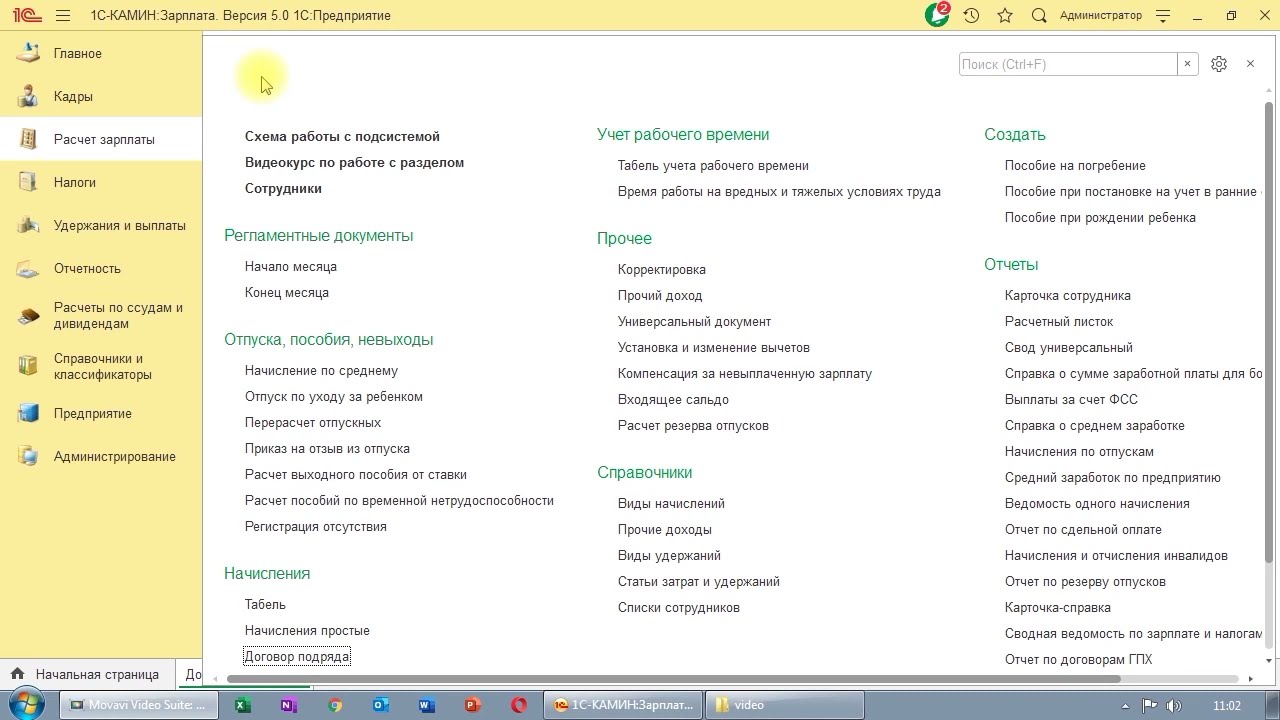The image size is (1280, 720).
Task: Open window options dropdown near Администратор
Action: coord(1163,16)
